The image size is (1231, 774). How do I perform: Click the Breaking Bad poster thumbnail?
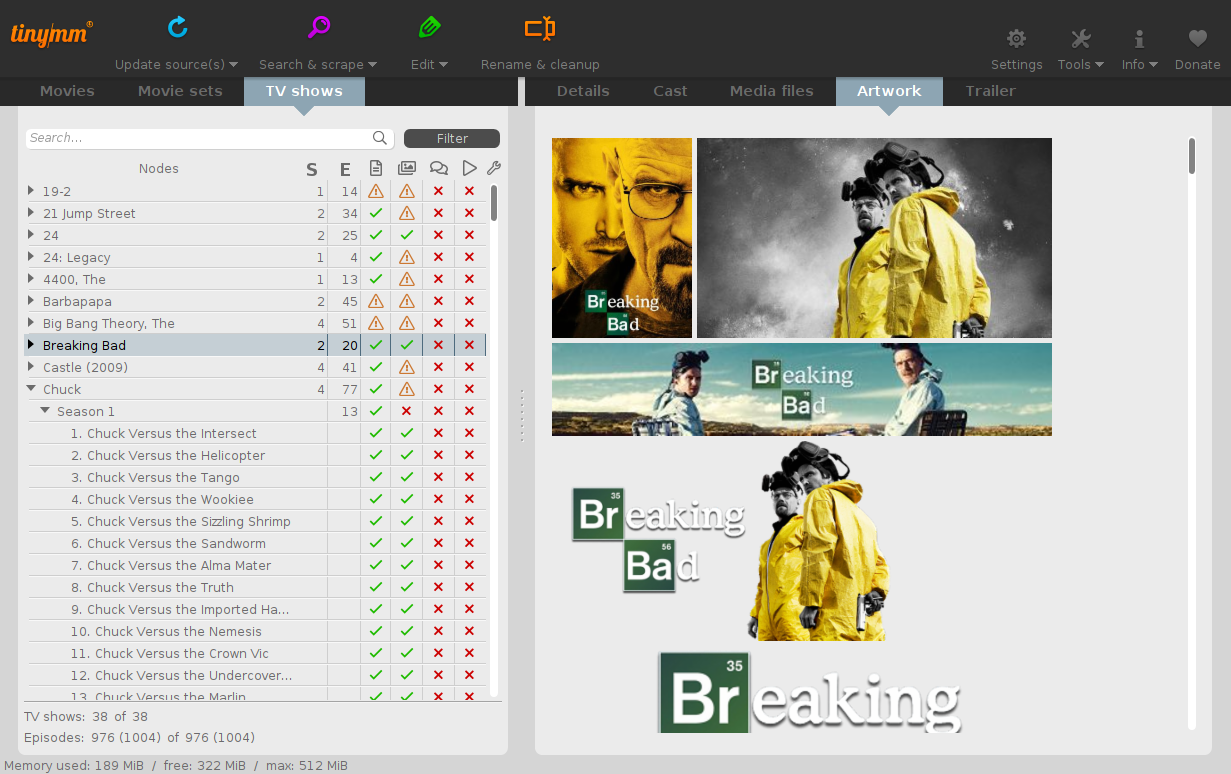click(x=622, y=238)
